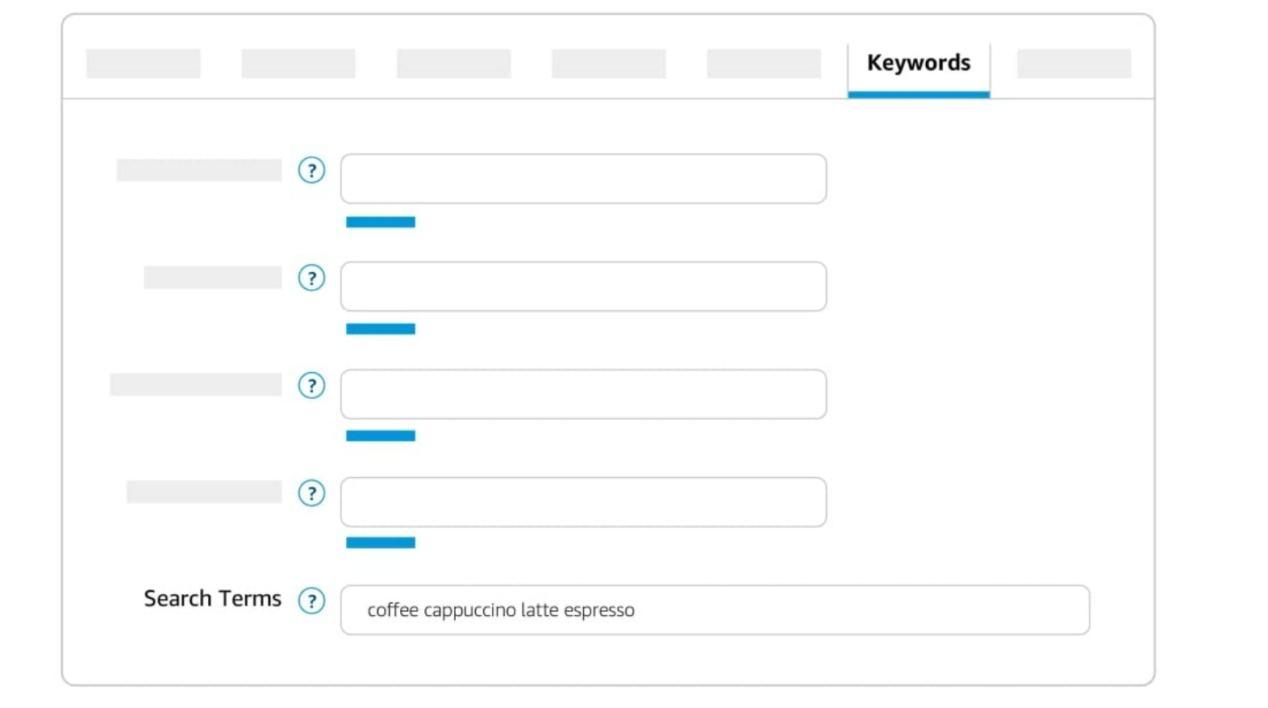Select the placeholder tab right after Keywords
The width and height of the screenshot is (1268, 708).
point(1074,63)
